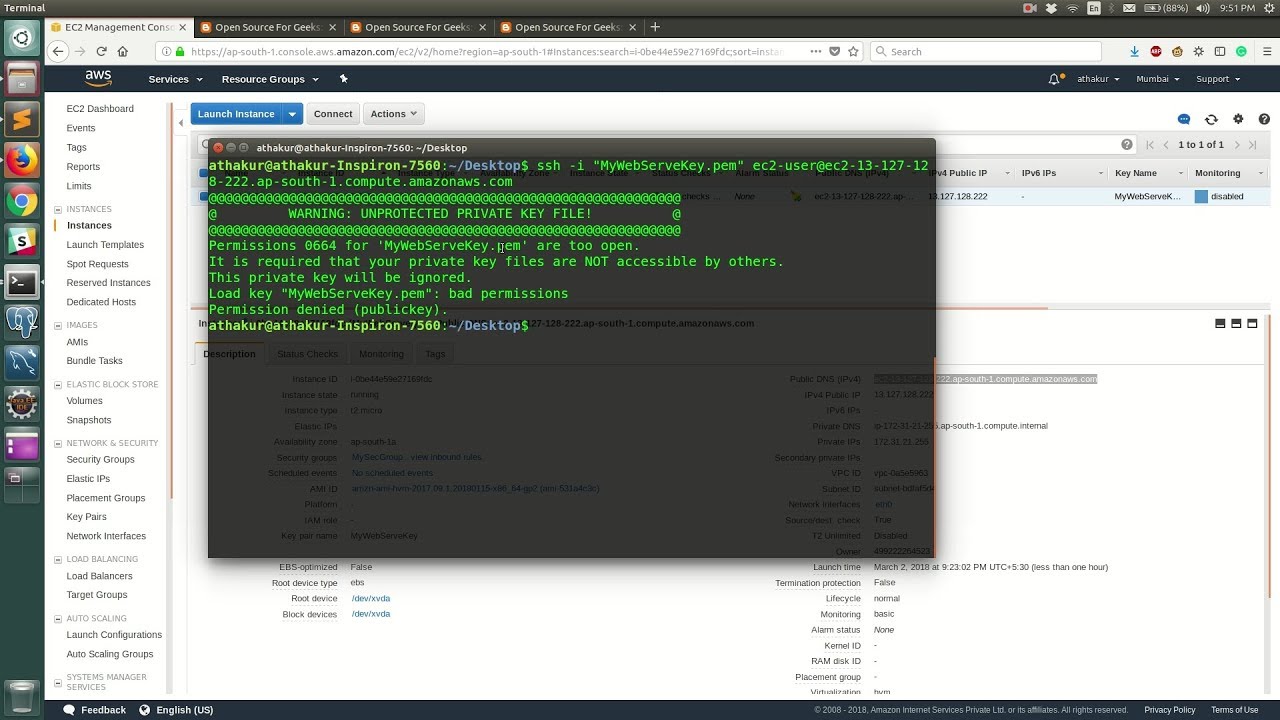Screen dimensions: 1280x720
Task: Click the AWS logo home icon
Action: pos(98,79)
